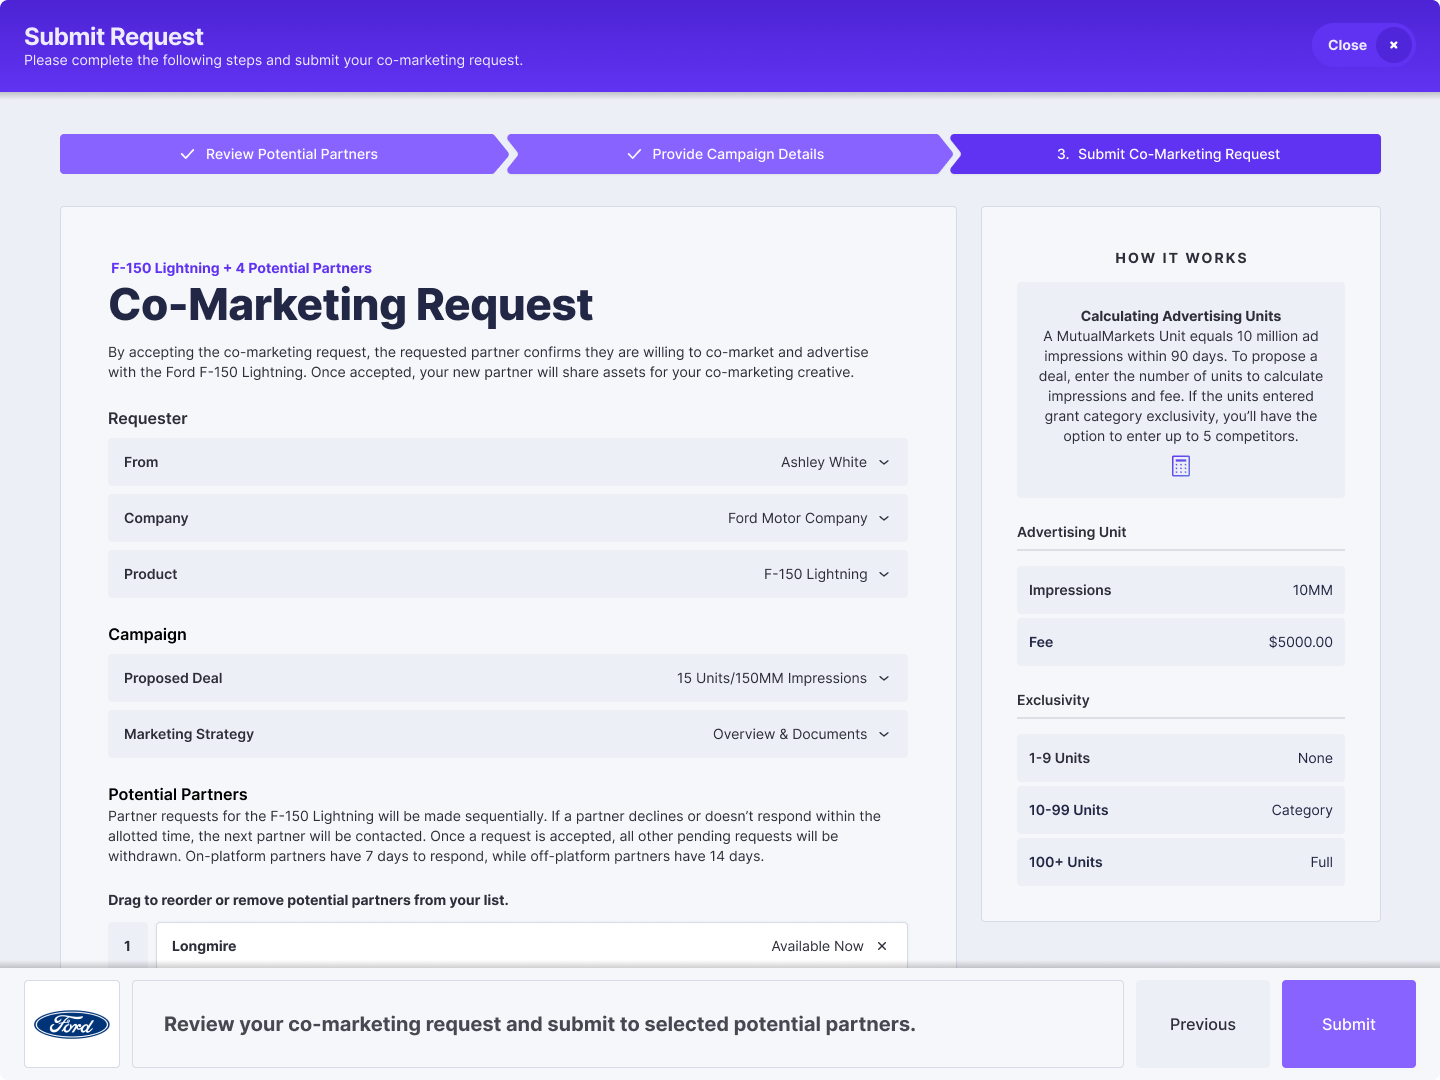Click the Available Now status for Longmire
Image resolution: width=1440 pixels, height=1080 pixels.
[x=817, y=946]
